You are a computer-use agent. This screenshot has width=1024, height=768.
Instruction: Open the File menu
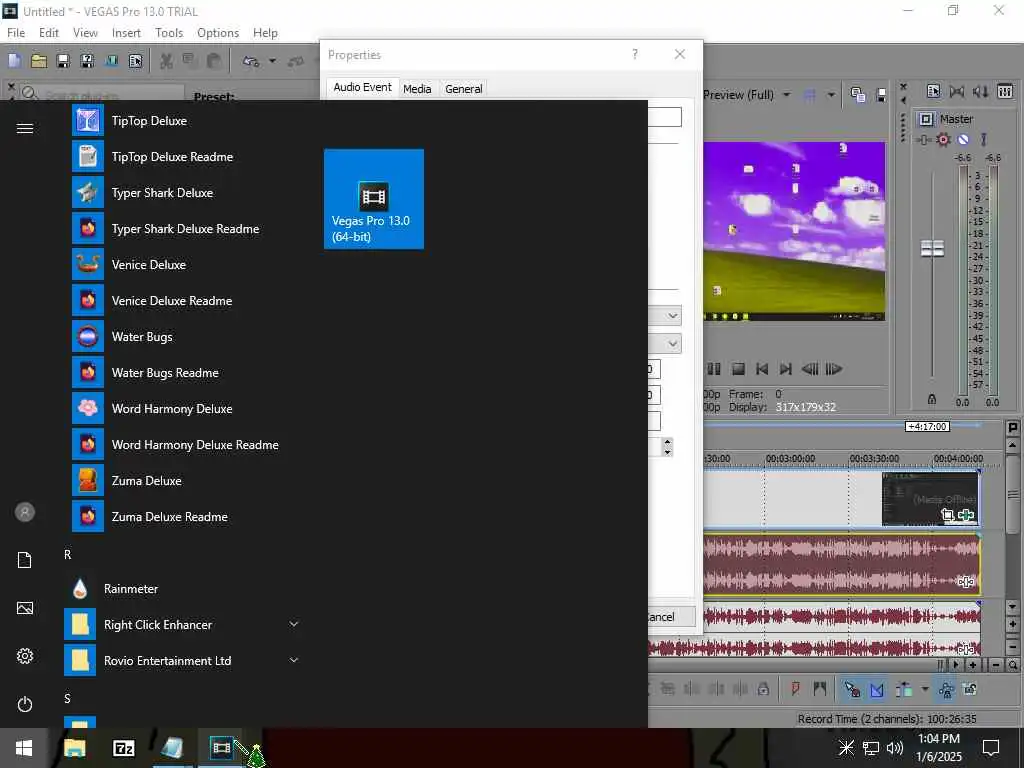(16, 33)
